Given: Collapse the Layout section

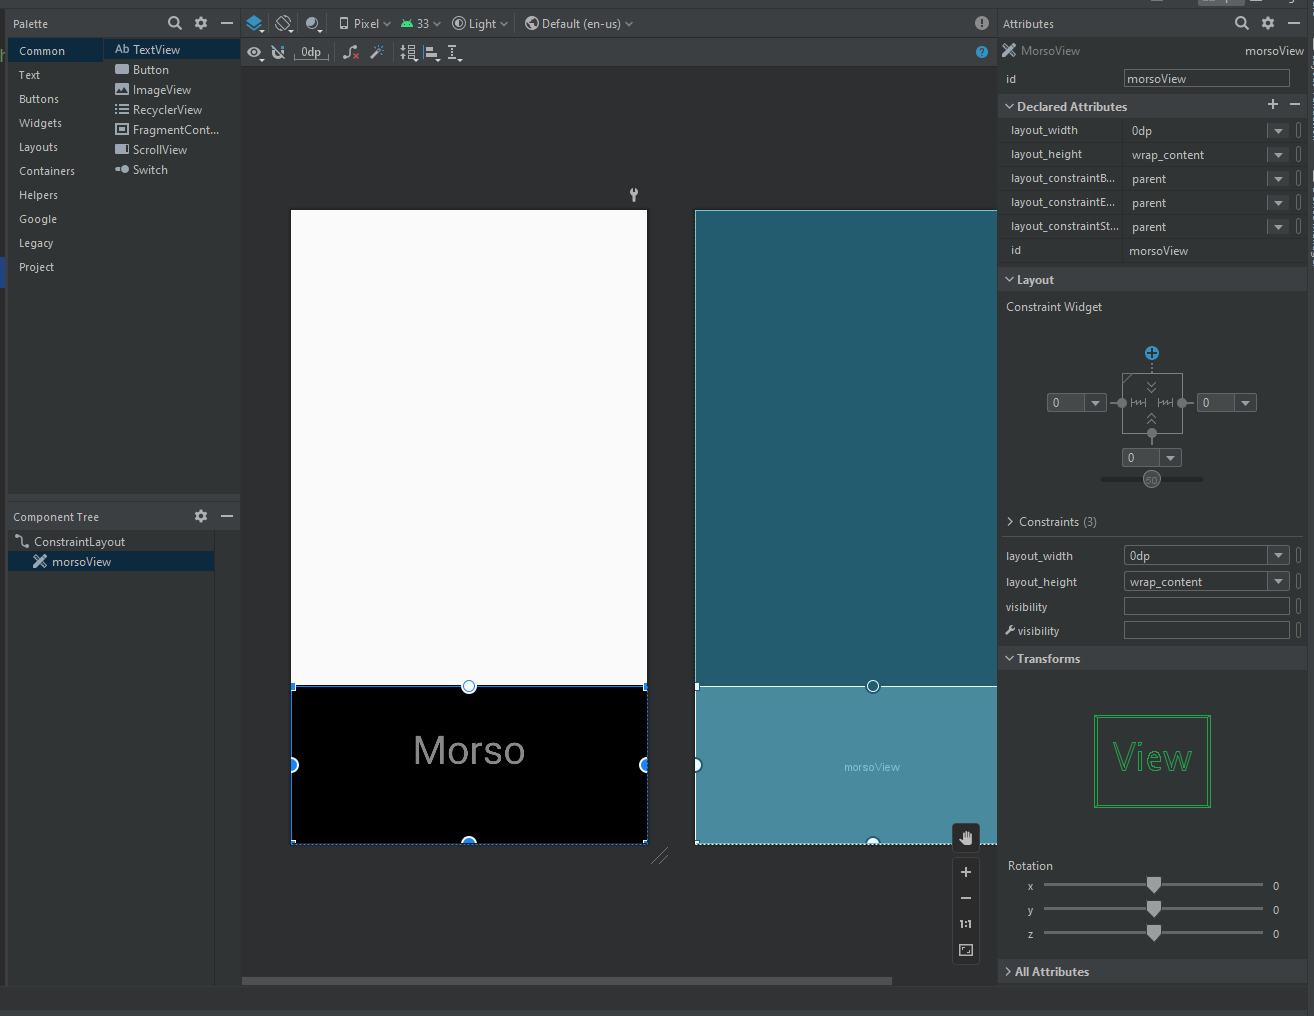Looking at the screenshot, I should pyautogui.click(x=1010, y=280).
